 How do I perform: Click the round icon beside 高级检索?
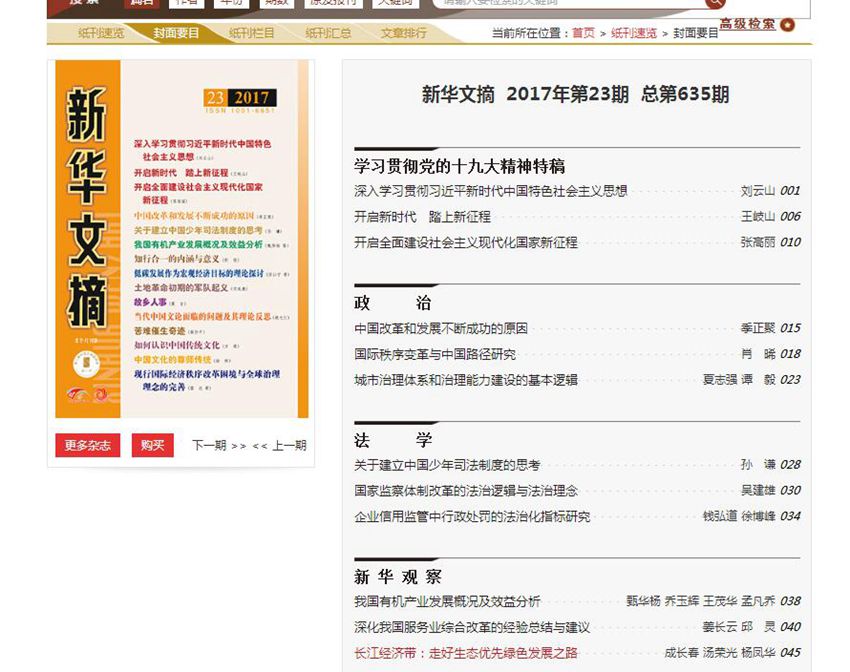(x=788, y=24)
